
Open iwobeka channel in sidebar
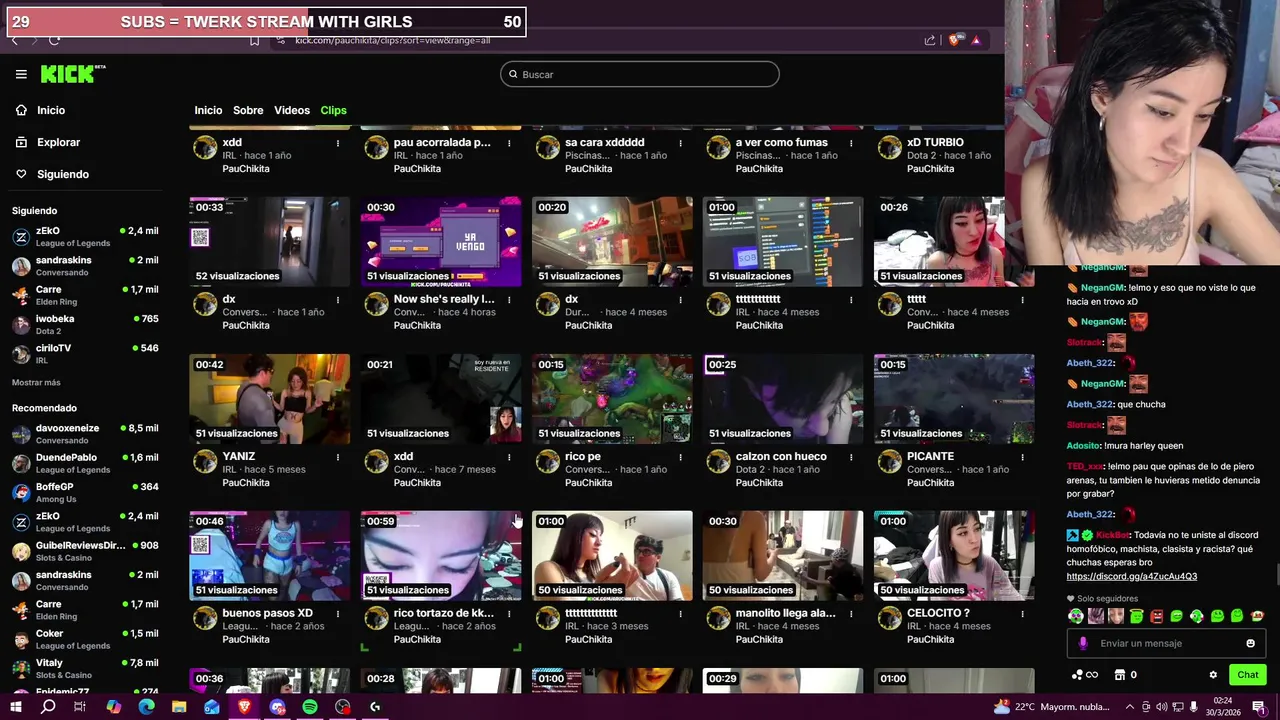pyautogui.click(x=85, y=324)
